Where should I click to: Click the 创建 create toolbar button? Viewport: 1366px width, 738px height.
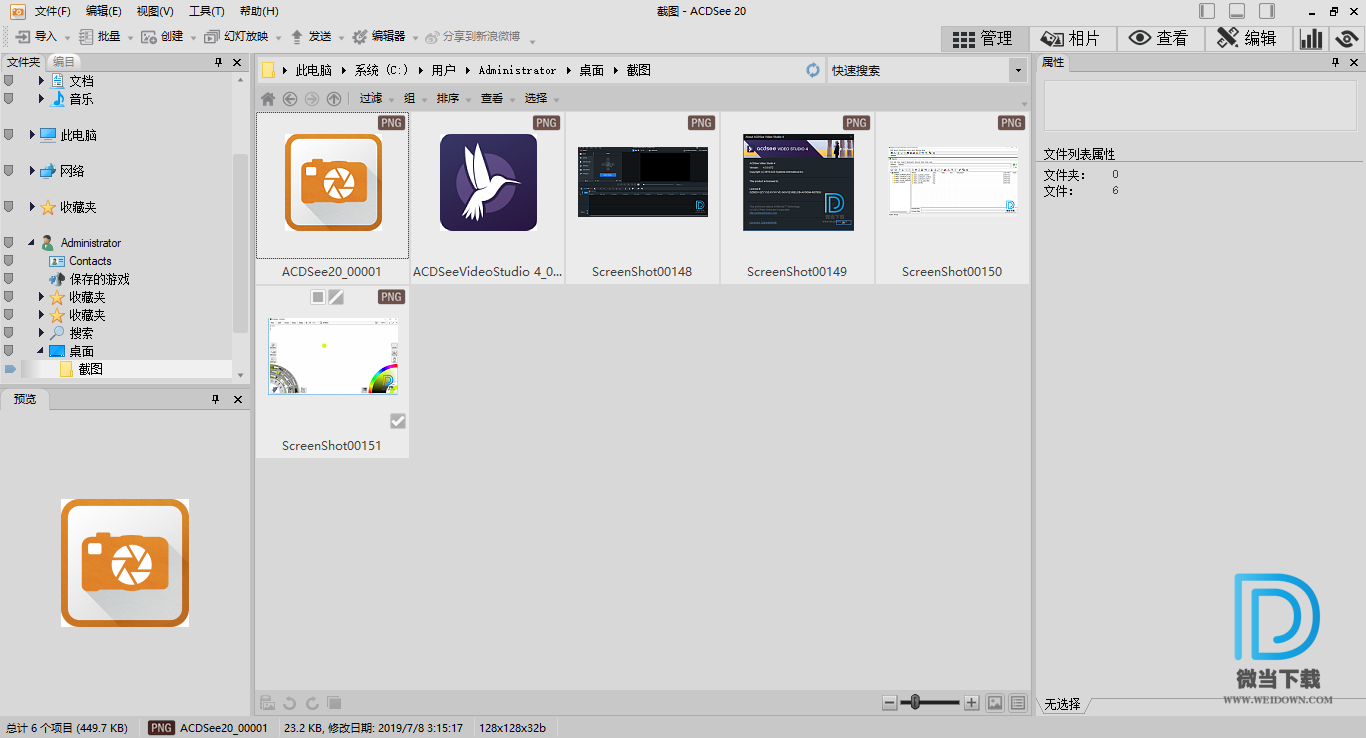click(x=162, y=36)
